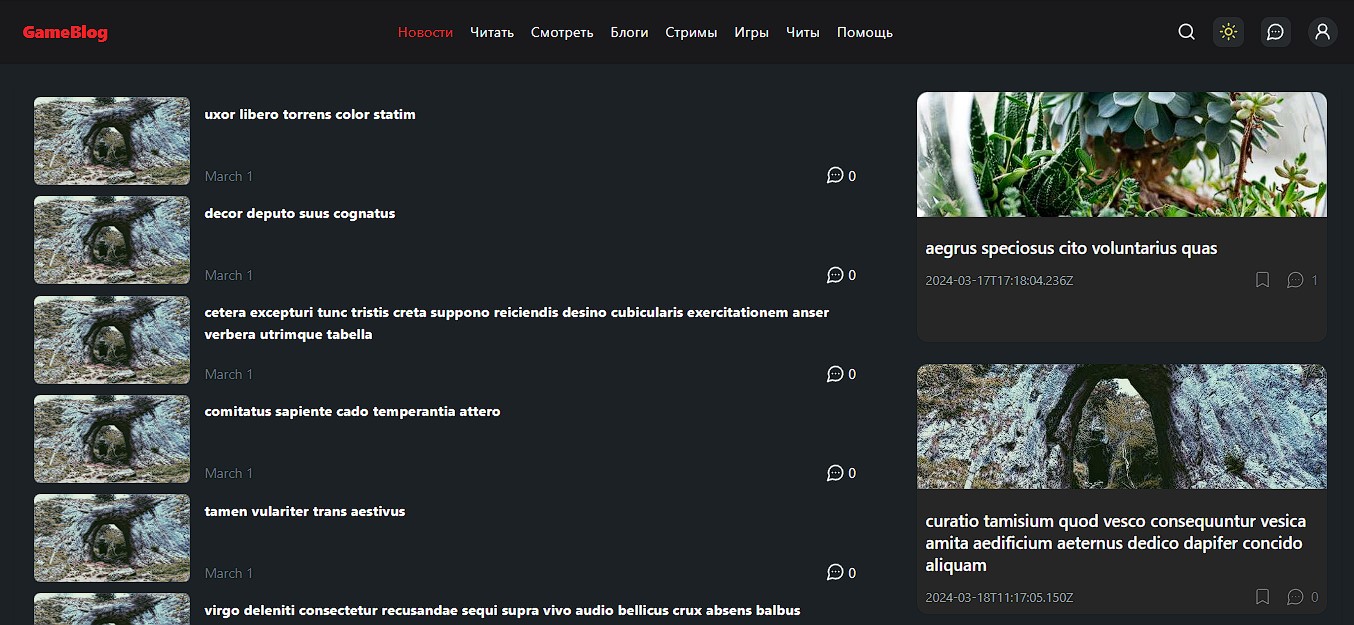This screenshot has width=1354, height=625.
Task: Click comments icon for 'comitatus sapiente cado' post
Action: coord(835,472)
